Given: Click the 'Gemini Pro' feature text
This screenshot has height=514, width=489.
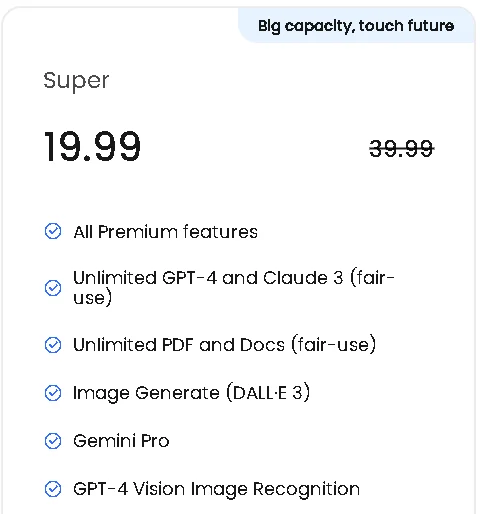Looking at the screenshot, I should (x=121, y=441).
